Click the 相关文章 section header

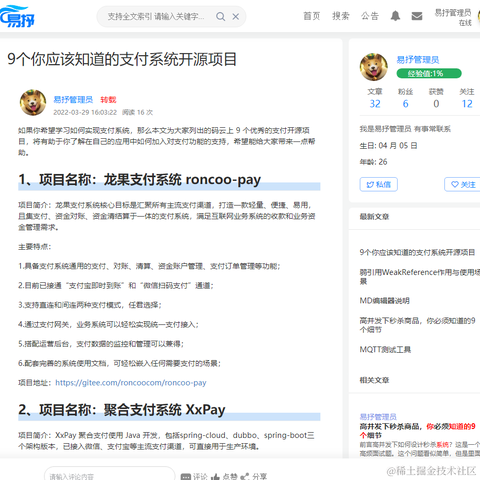(374, 380)
